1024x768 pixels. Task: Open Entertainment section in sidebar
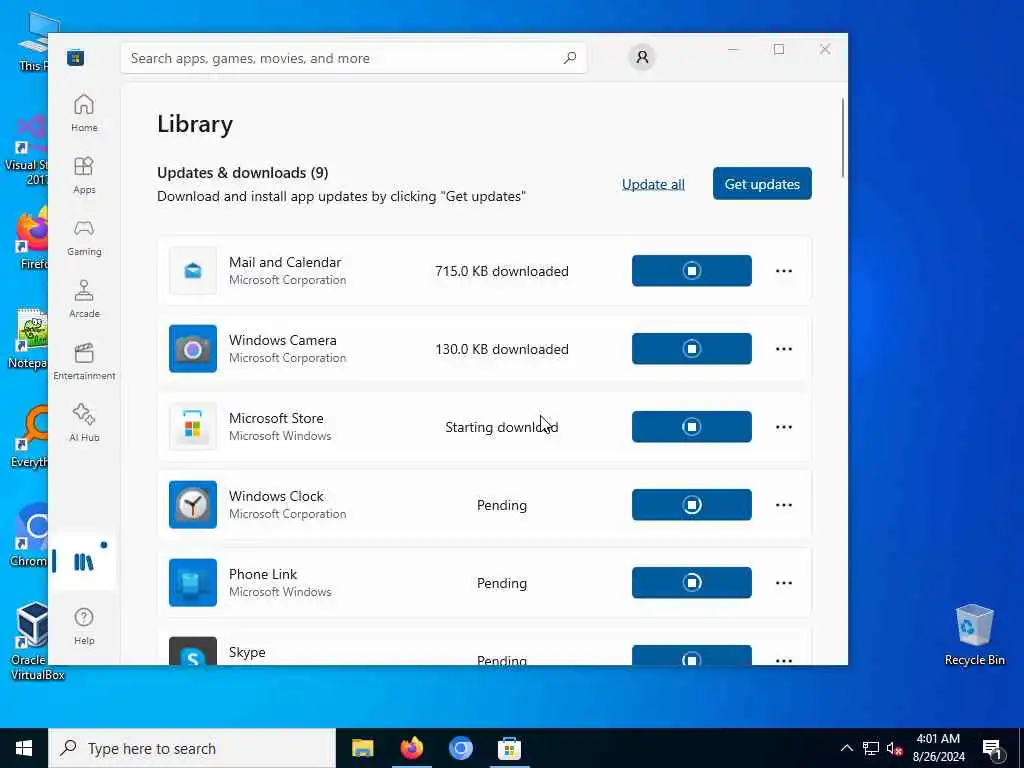(84, 361)
